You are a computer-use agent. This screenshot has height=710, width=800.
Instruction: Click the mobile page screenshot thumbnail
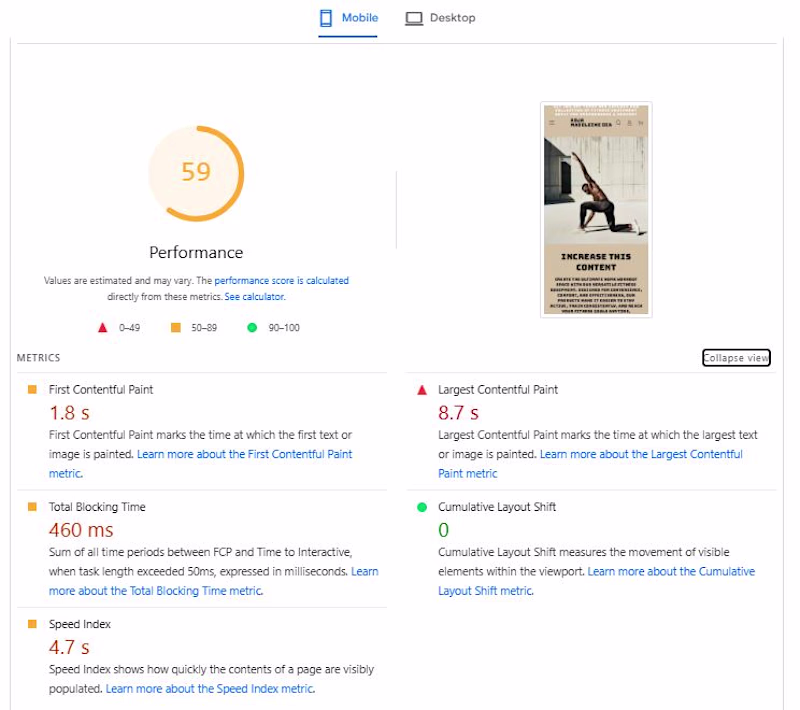596,210
